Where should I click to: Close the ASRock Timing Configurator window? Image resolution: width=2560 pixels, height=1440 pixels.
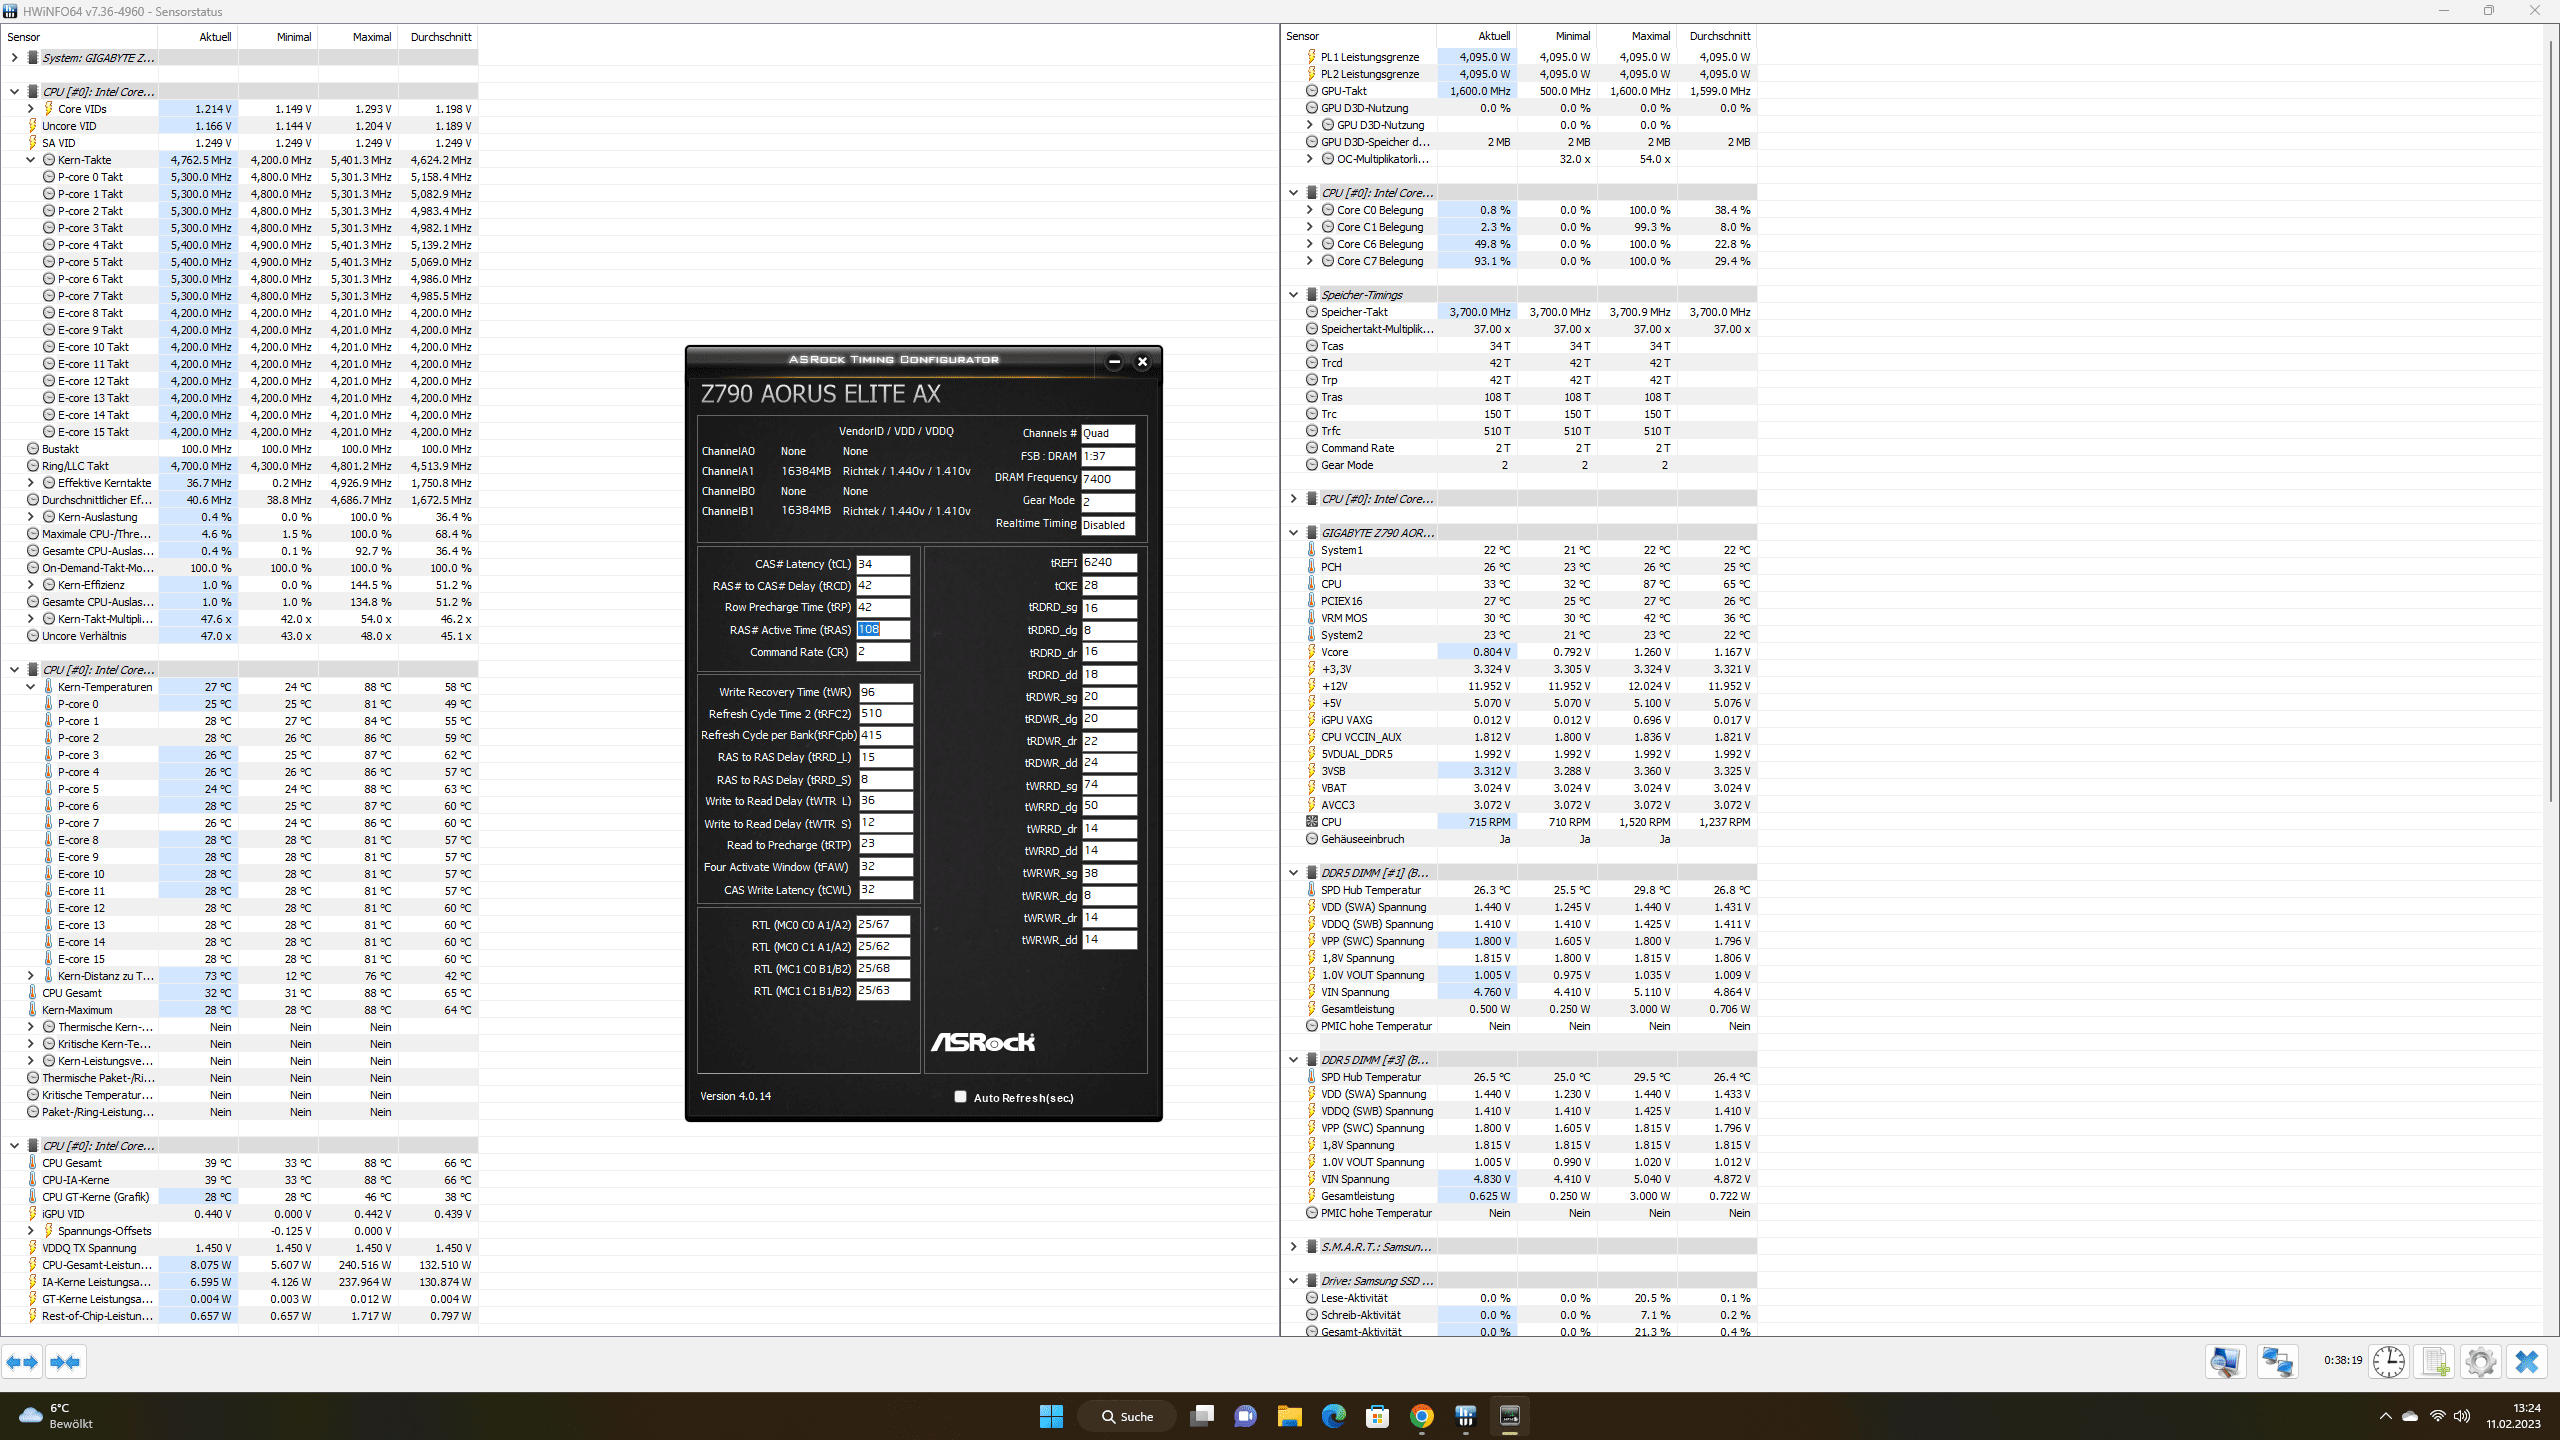(x=1142, y=362)
